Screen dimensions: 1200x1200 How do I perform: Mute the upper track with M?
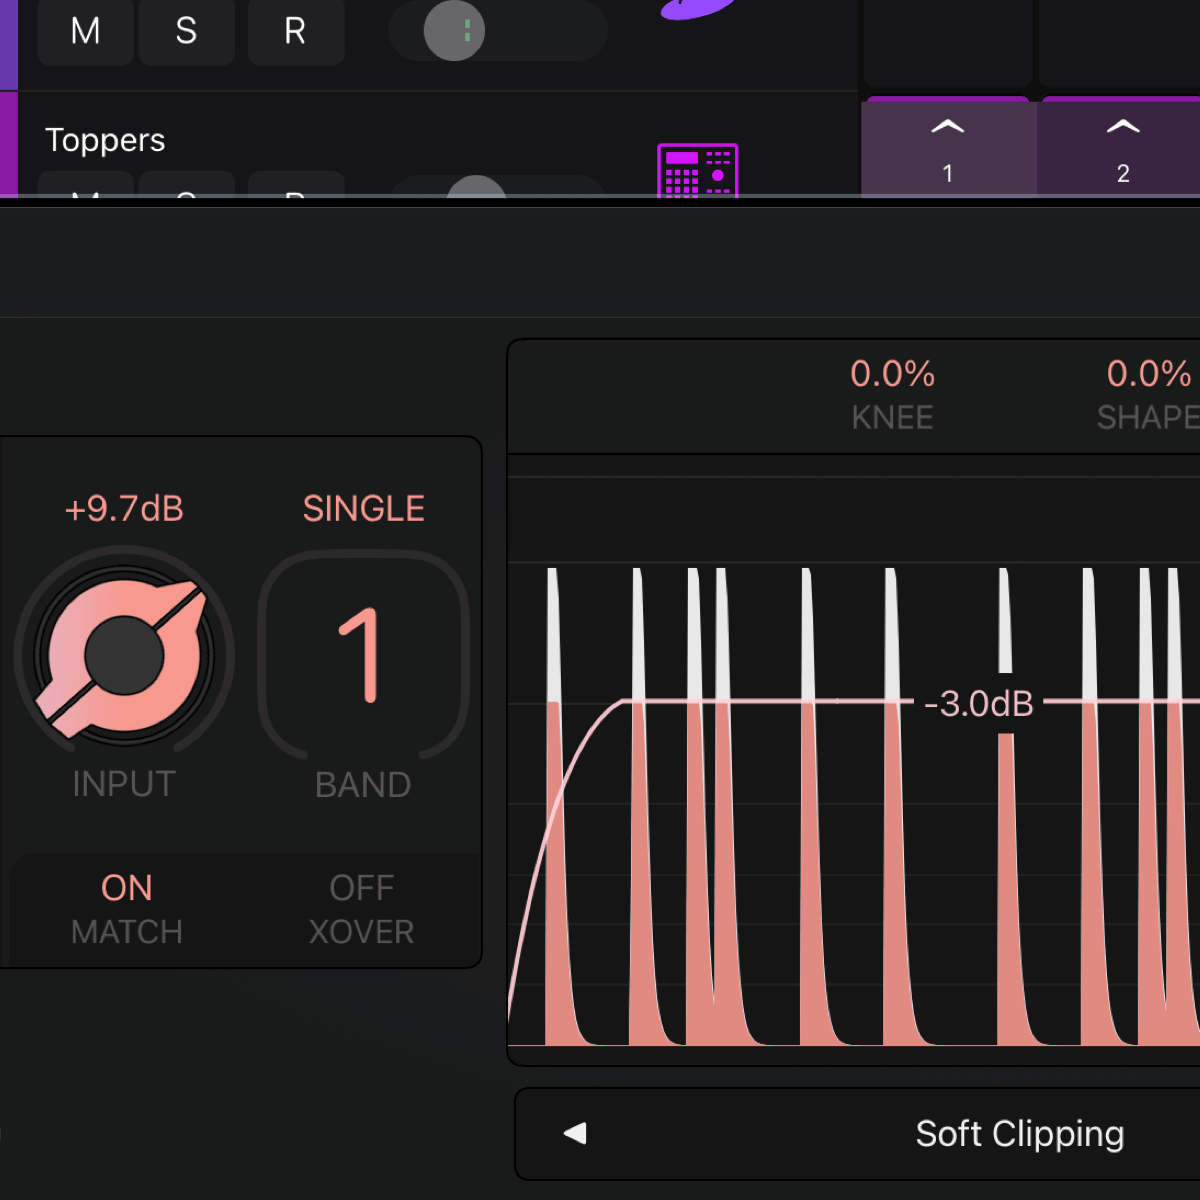click(x=85, y=32)
